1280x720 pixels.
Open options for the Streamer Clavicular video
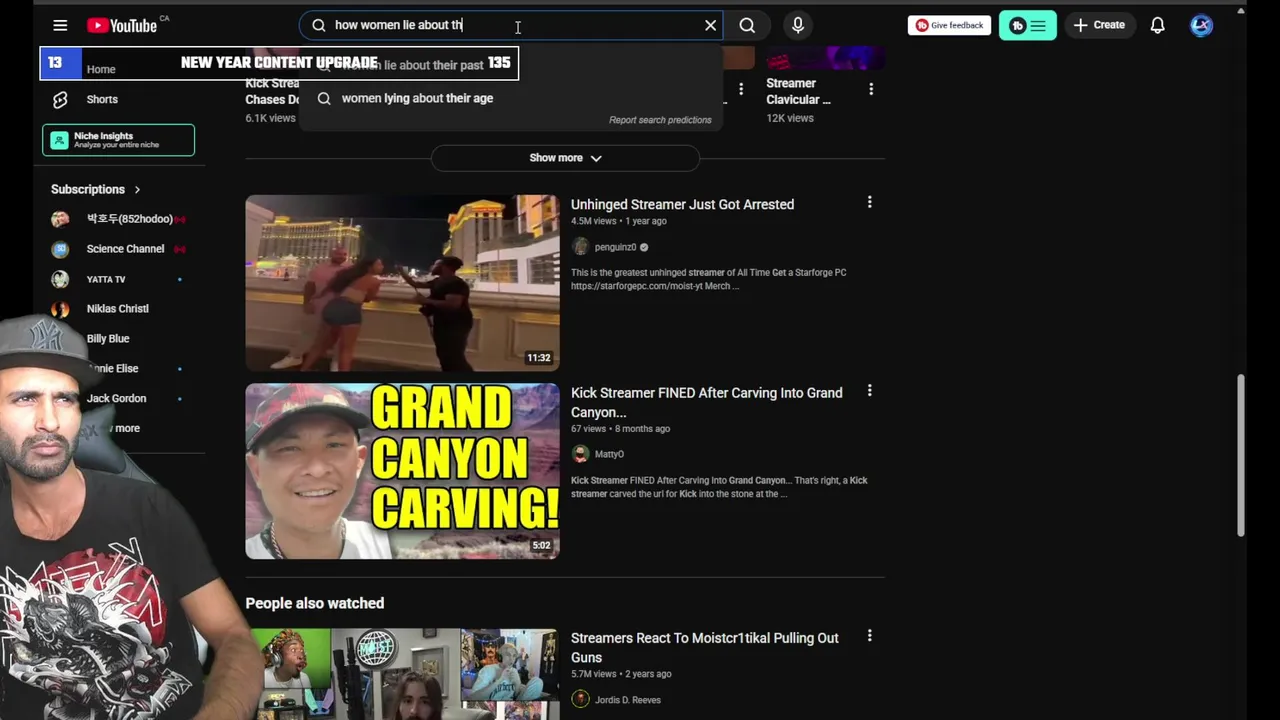pyautogui.click(x=871, y=89)
